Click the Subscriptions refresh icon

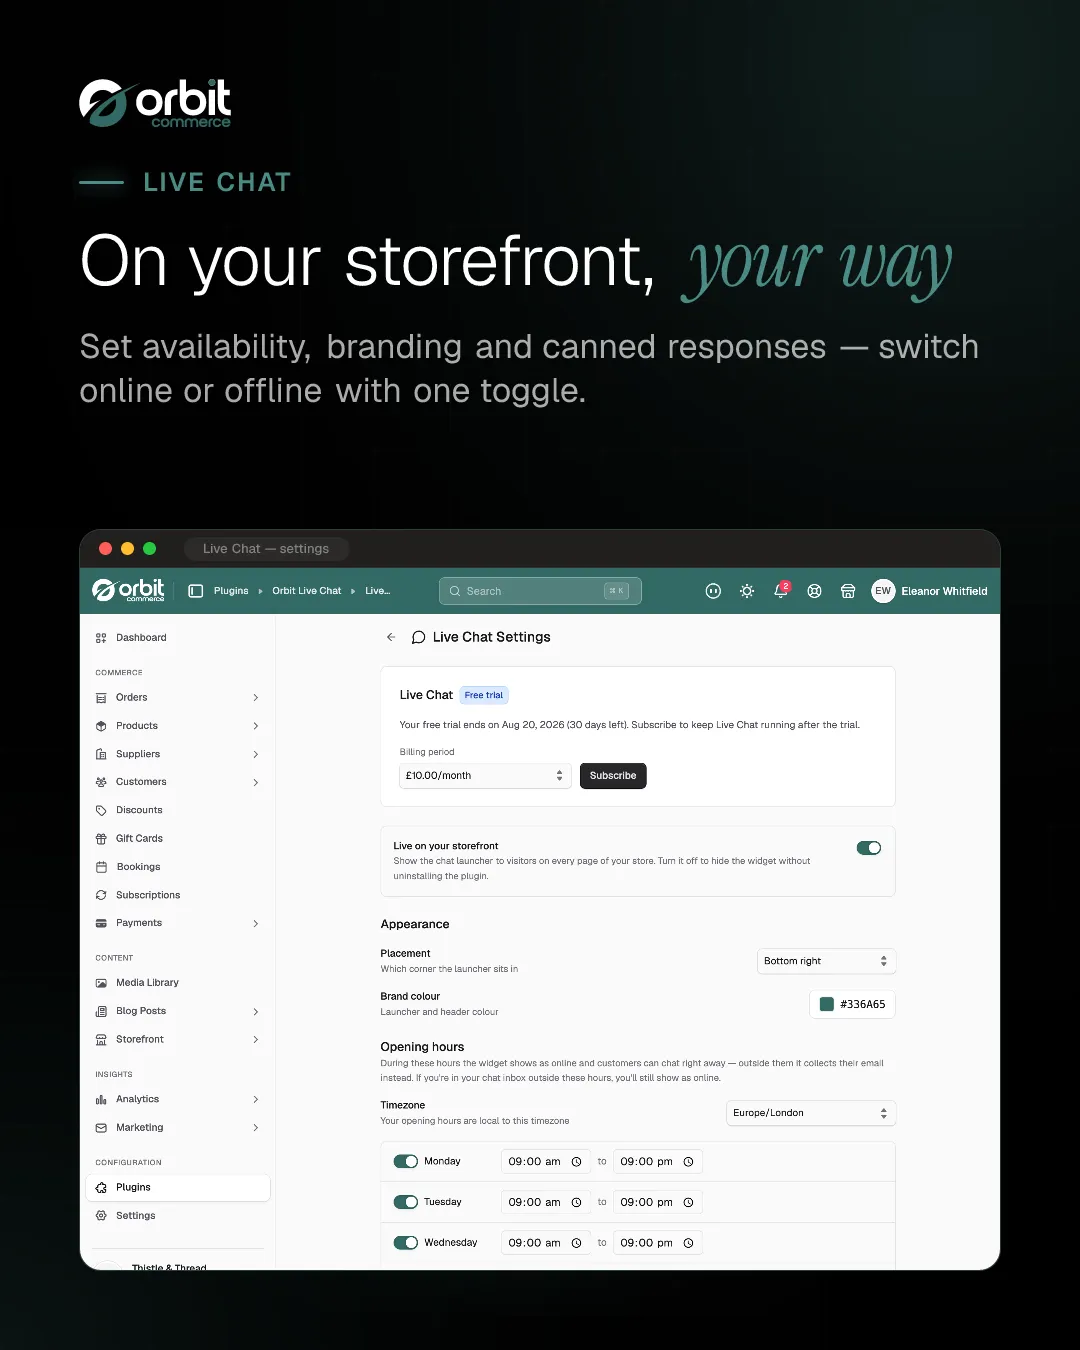pos(101,895)
